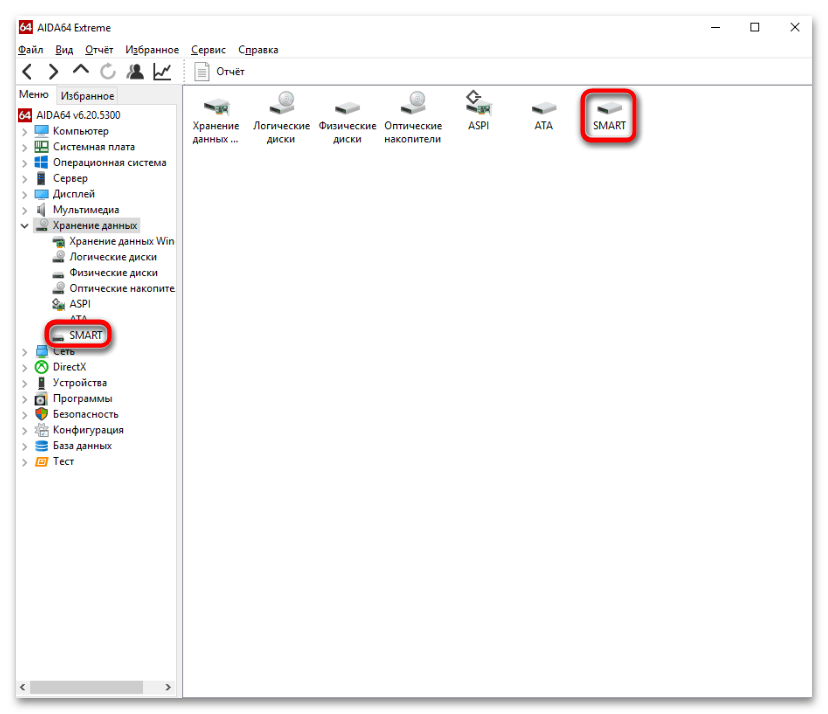Click the user profile toolbar icon

click(135, 71)
